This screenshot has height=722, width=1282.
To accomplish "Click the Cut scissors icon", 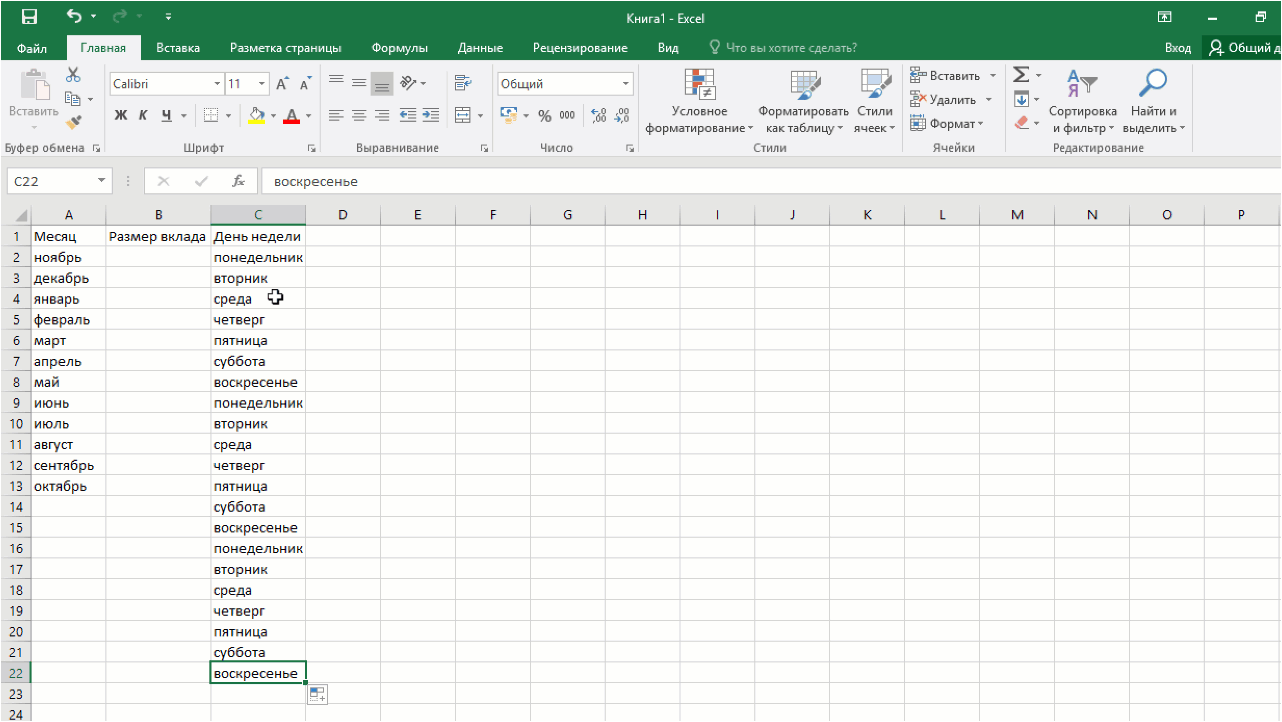I will (x=73, y=75).
